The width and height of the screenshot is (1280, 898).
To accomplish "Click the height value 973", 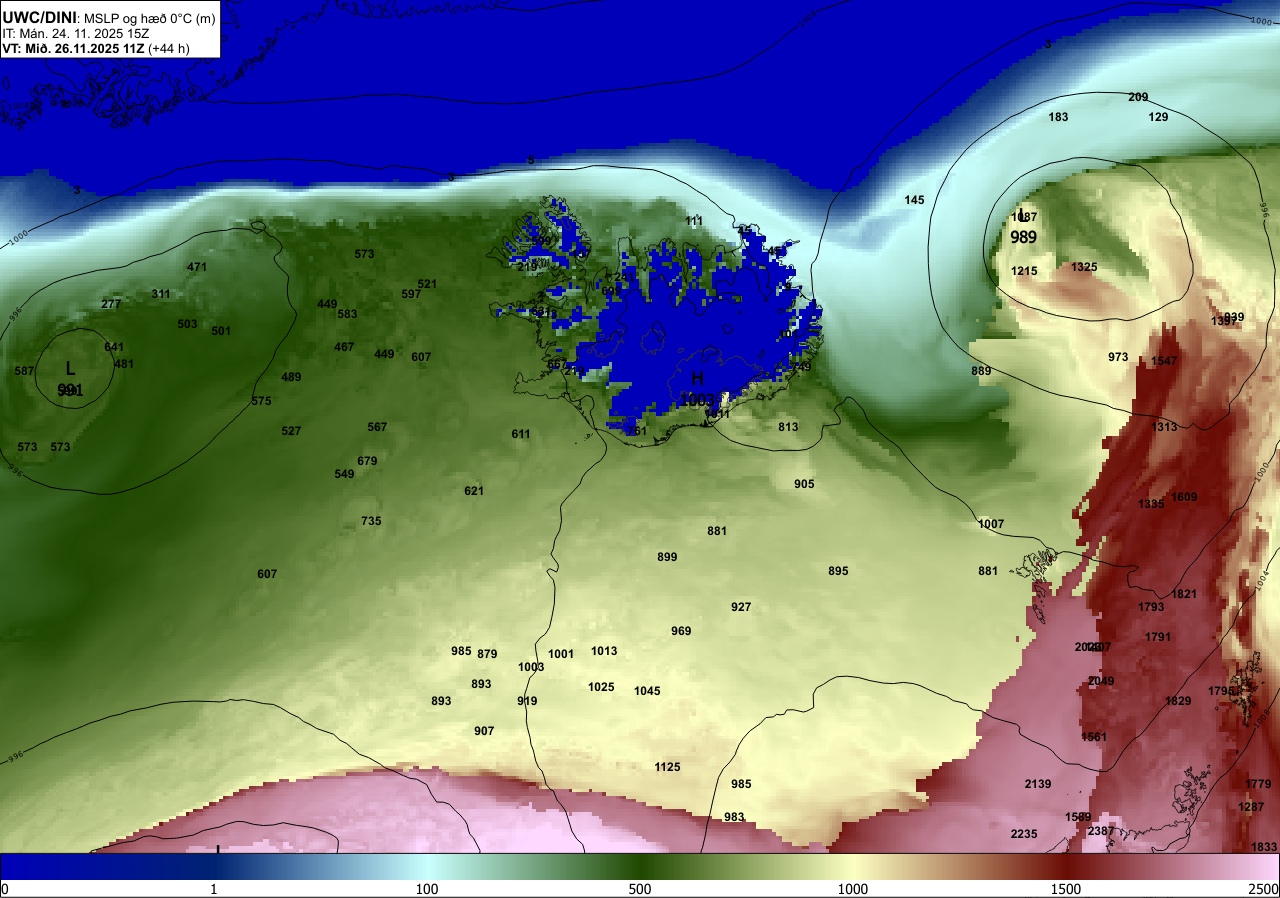I will click(x=1118, y=357).
